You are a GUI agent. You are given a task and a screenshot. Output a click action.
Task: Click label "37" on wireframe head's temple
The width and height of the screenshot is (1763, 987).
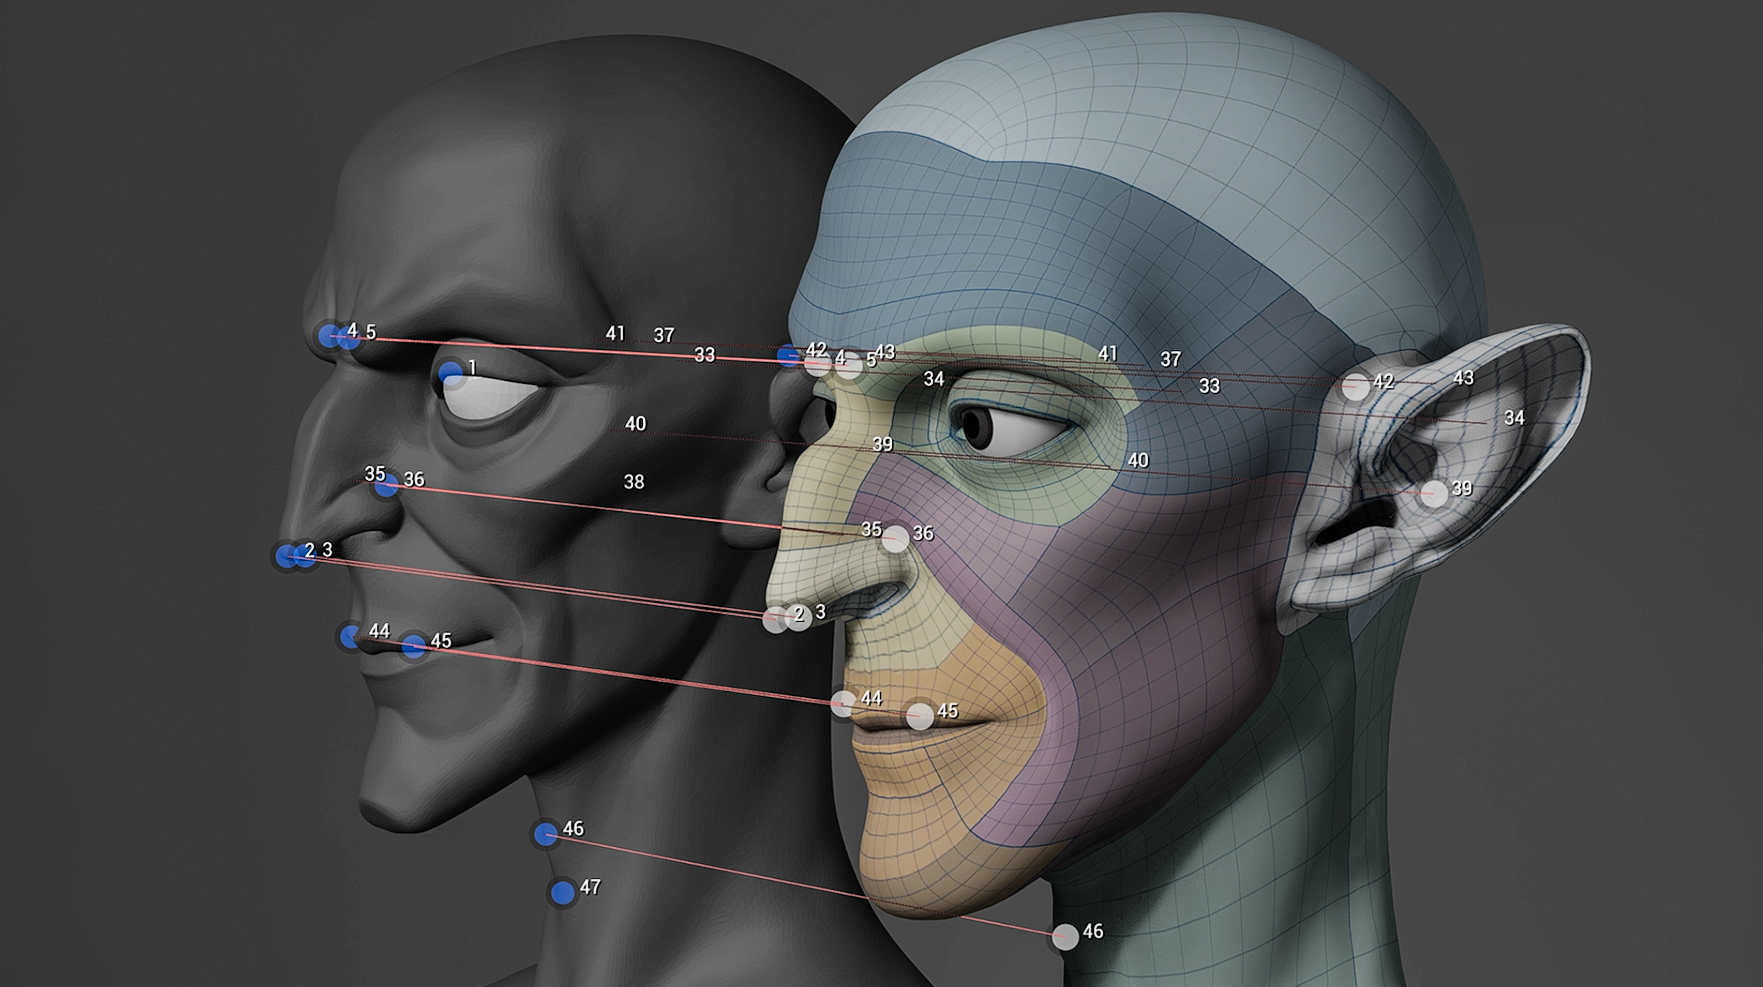[1171, 359]
